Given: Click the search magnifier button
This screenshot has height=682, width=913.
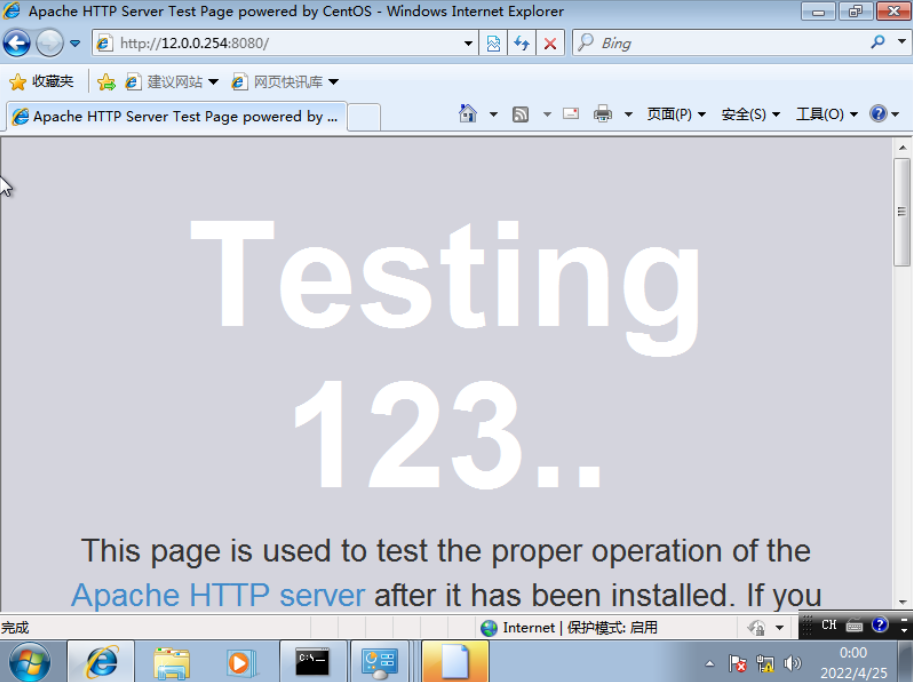Looking at the screenshot, I should [877, 42].
